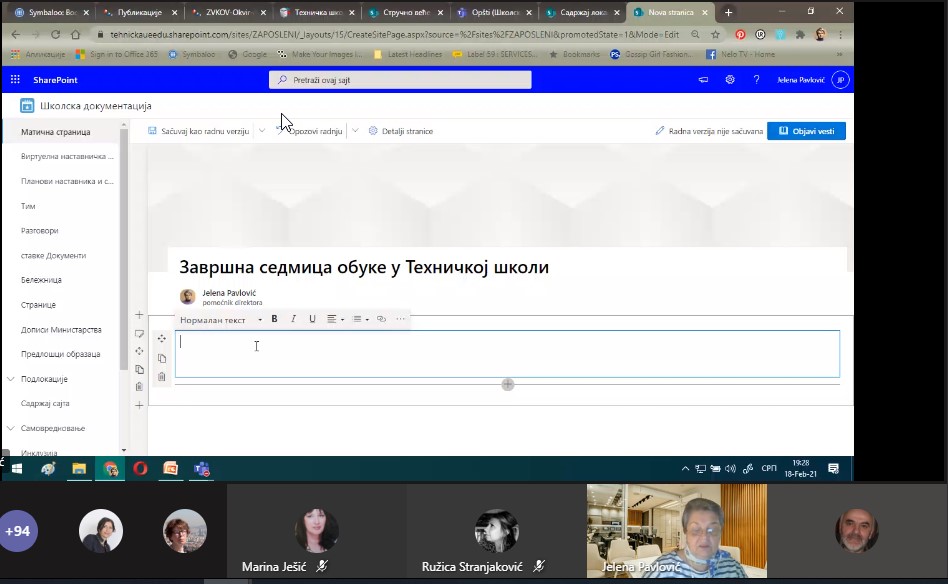This screenshot has width=948, height=584.
Task: Open the SharePoint app launcher grid
Action: [x=15, y=80]
